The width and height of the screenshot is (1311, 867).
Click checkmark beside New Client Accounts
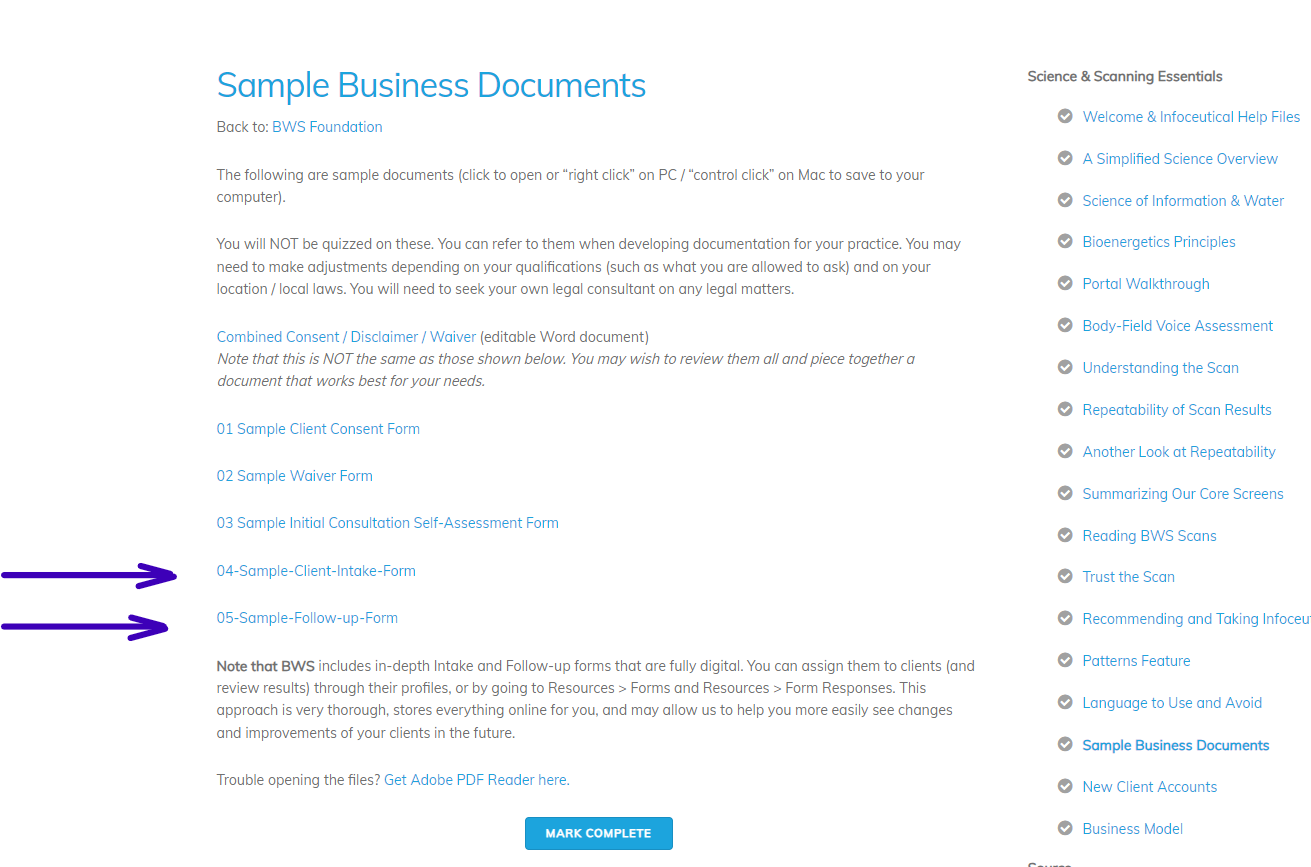[x=1065, y=787]
